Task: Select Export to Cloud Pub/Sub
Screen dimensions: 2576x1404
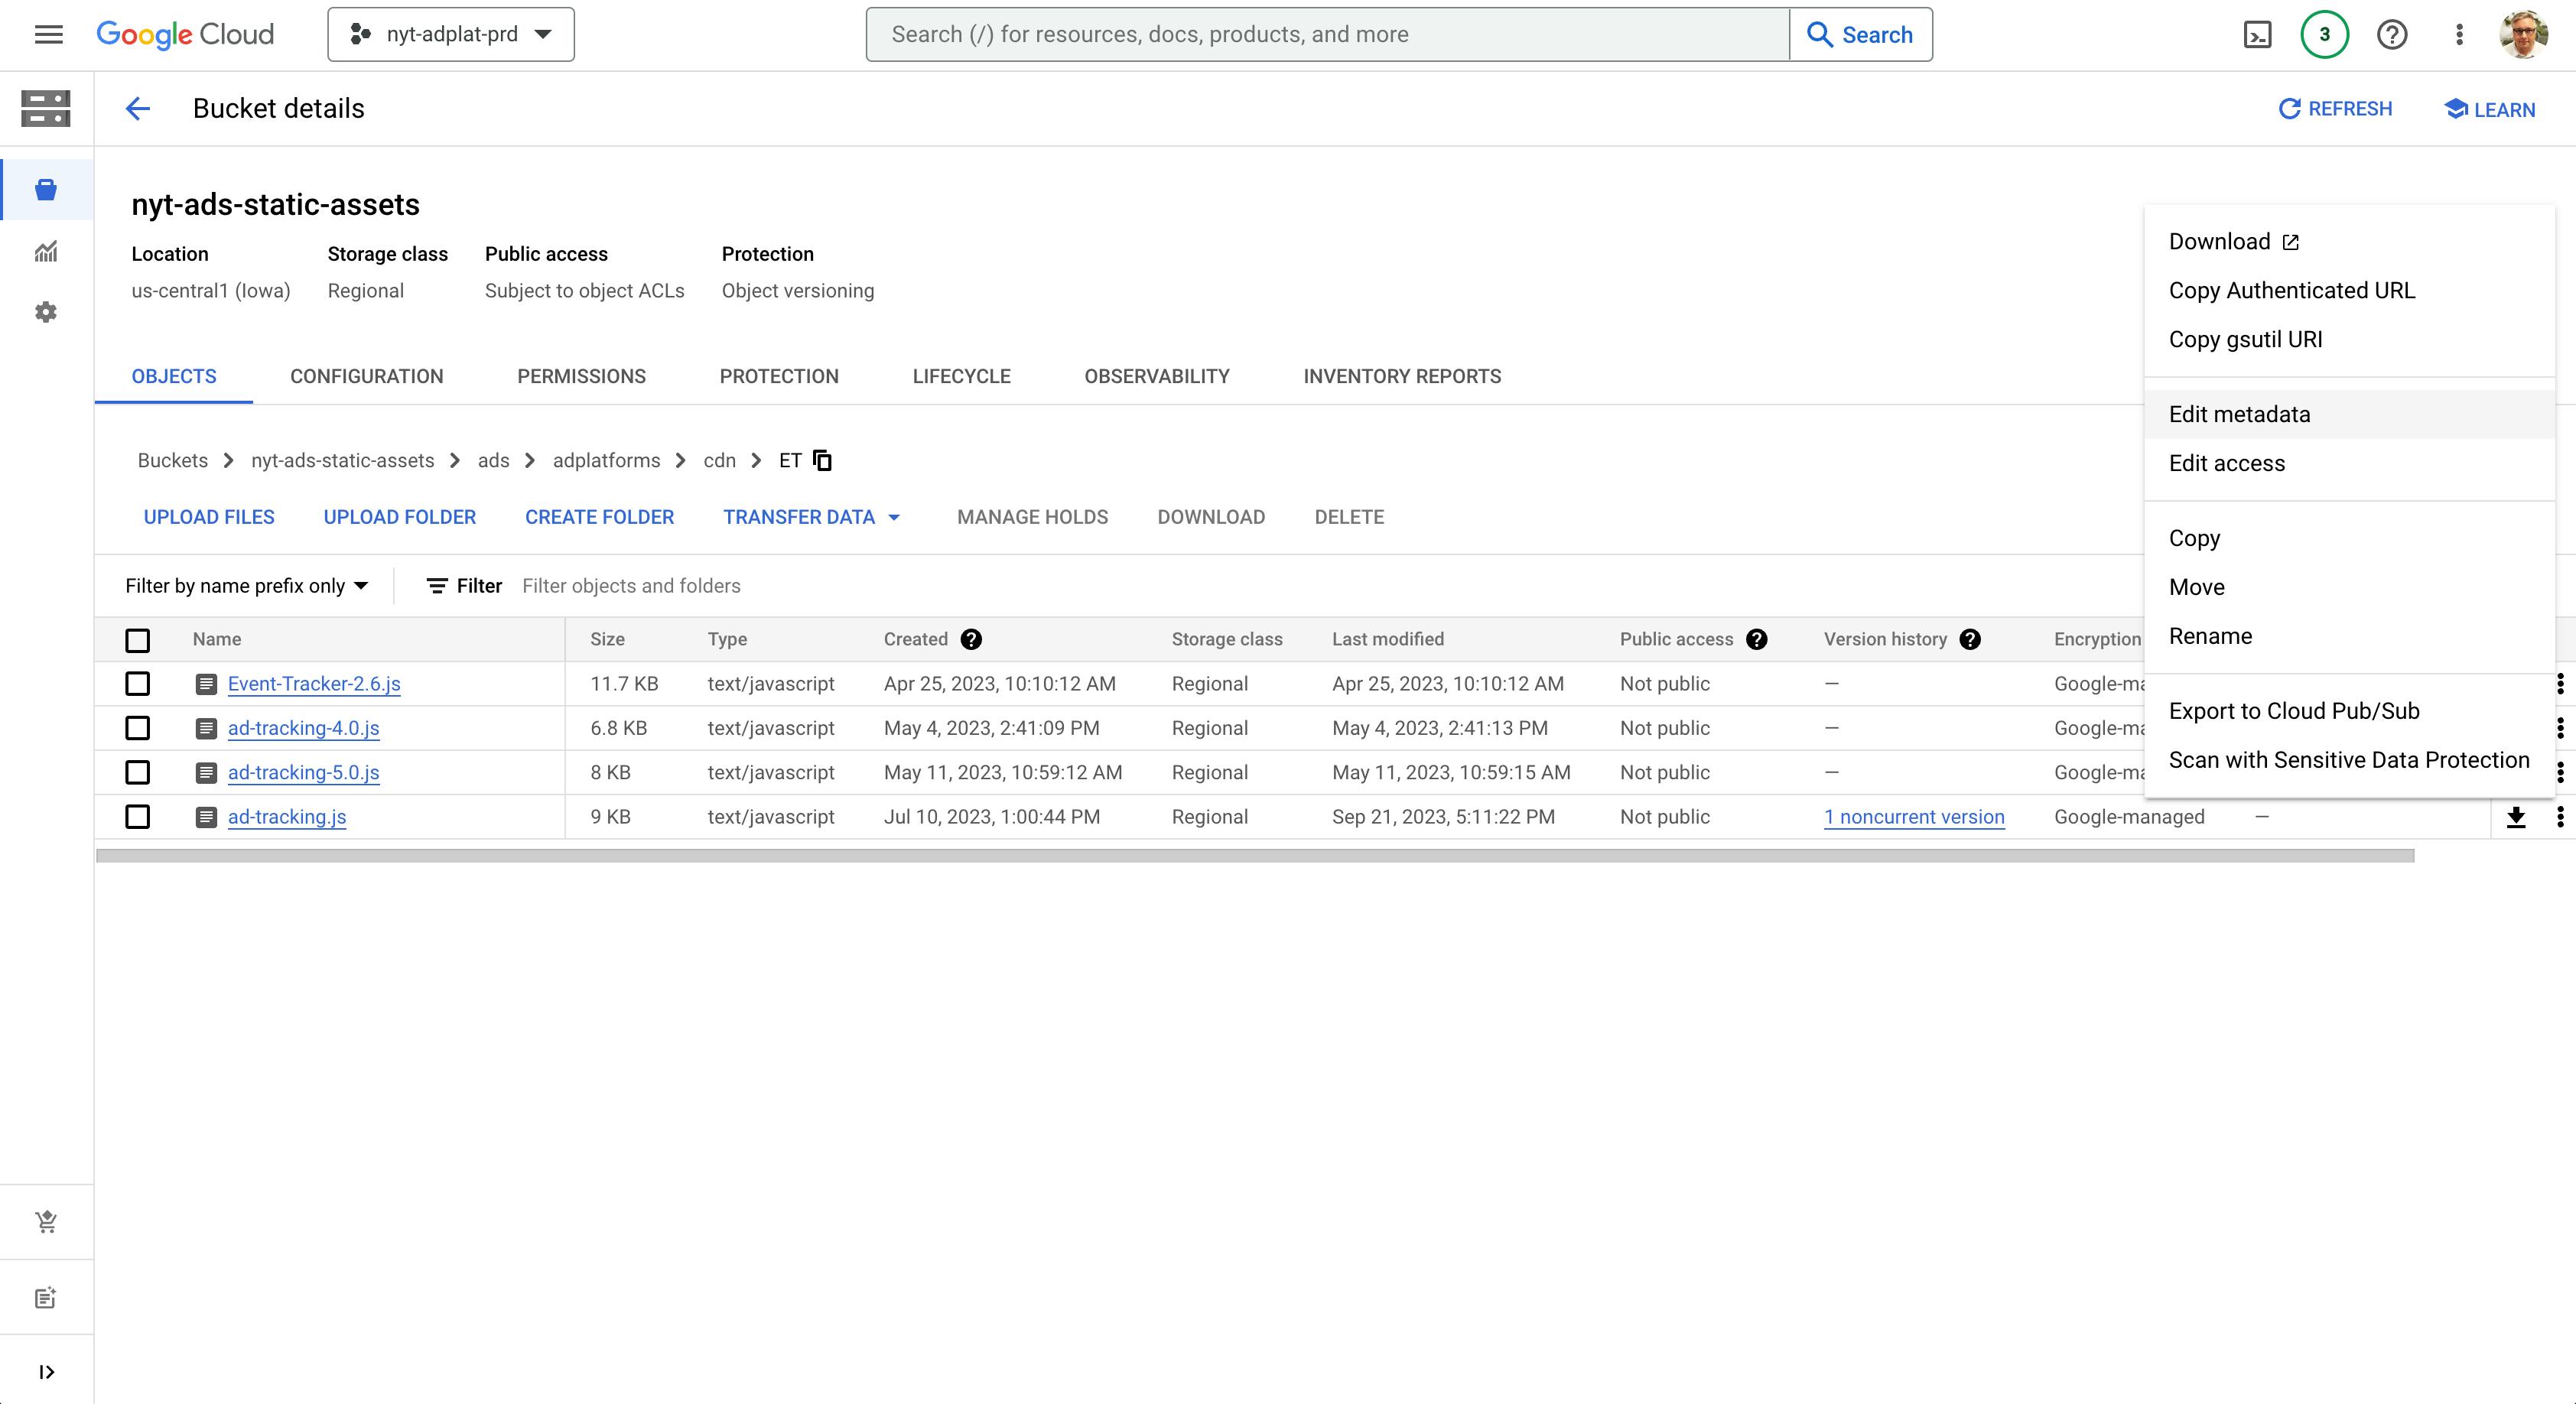Action: click(2350, 711)
